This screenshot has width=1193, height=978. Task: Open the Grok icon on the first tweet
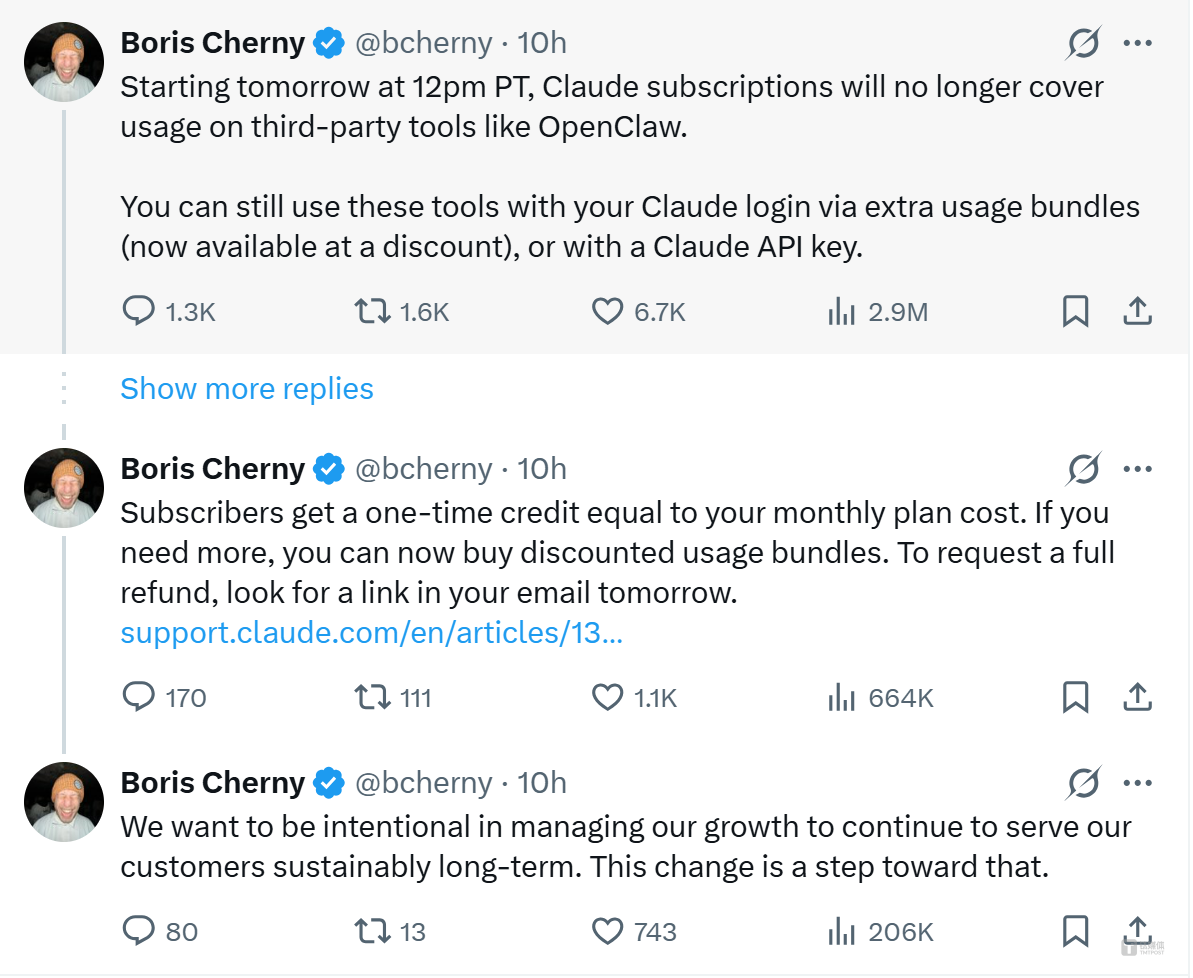pos(1083,43)
